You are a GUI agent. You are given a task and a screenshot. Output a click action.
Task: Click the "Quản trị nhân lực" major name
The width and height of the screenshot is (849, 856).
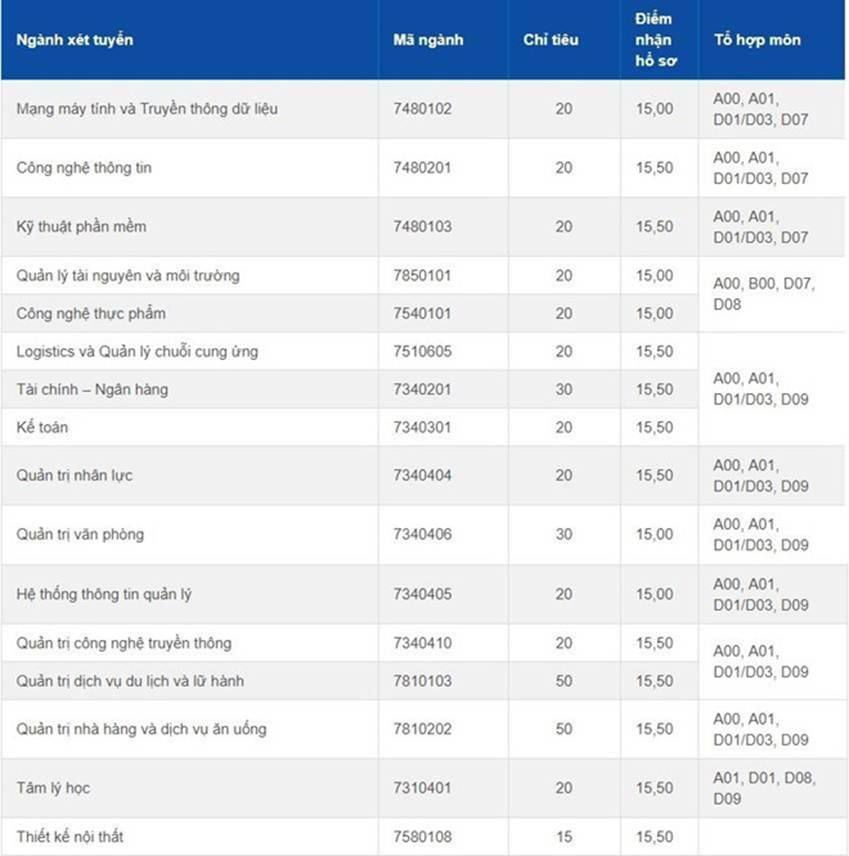tap(74, 475)
